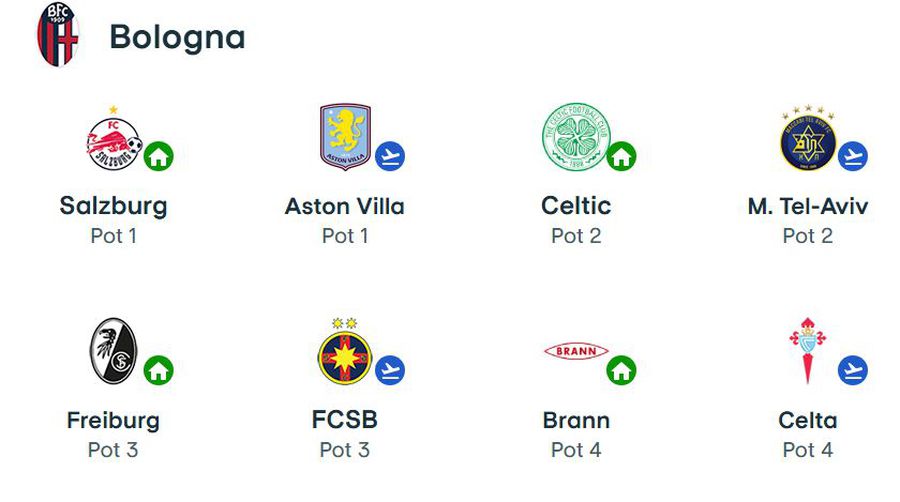The width and height of the screenshot is (900, 502).
Task: Click the home icon beside Freiburg
Action: [158, 370]
